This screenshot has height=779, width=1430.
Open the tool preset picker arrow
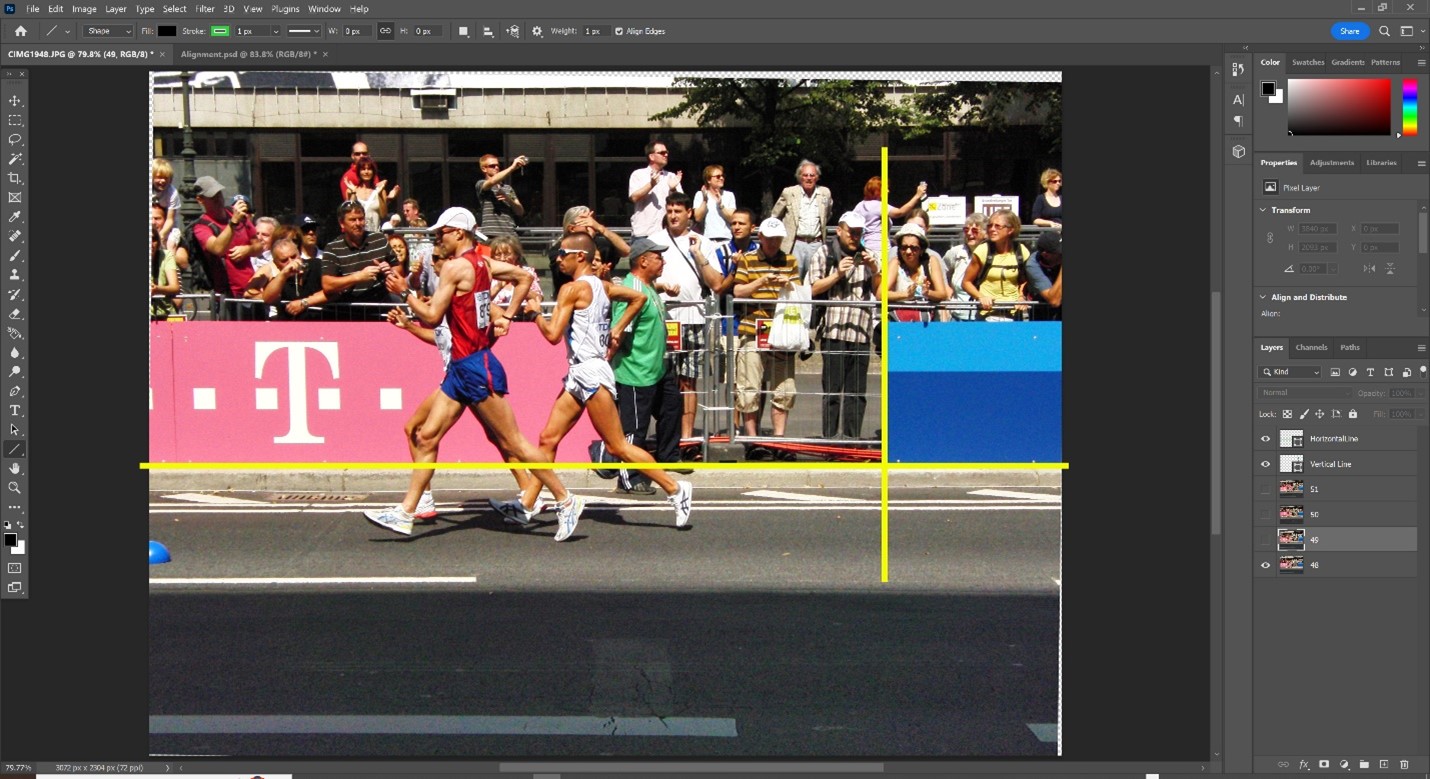pos(68,31)
